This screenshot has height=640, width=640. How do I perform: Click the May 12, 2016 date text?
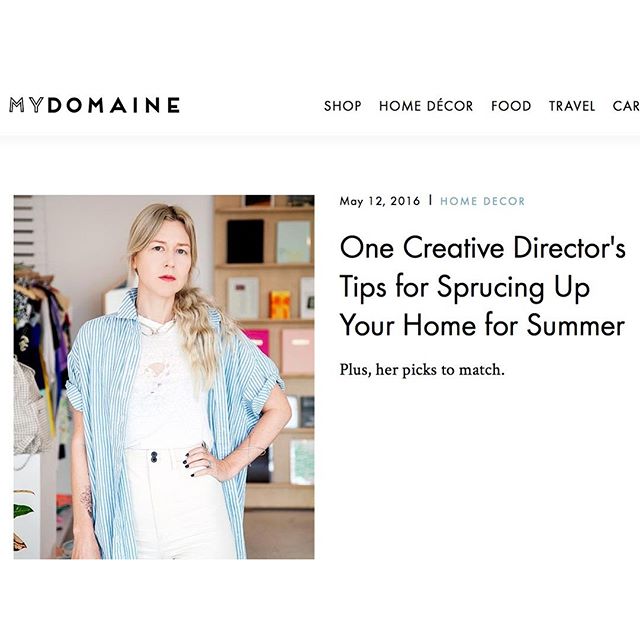[380, 201]
